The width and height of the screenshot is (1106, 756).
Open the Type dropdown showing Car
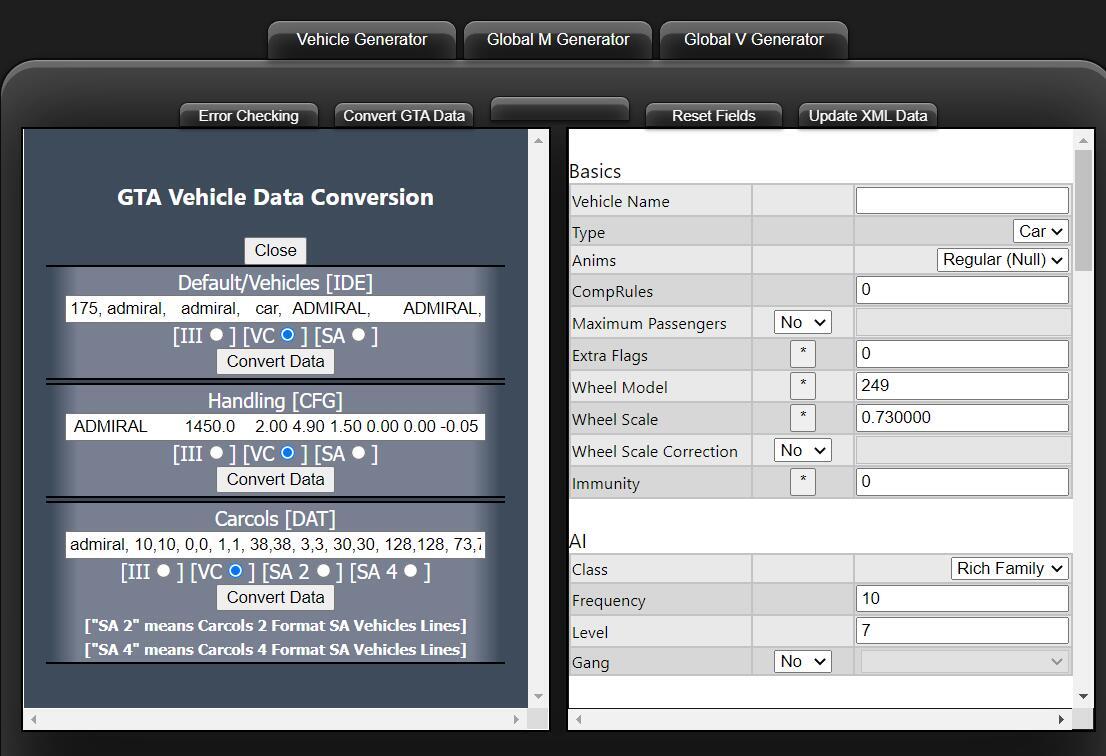click(x=1040, y=231)
